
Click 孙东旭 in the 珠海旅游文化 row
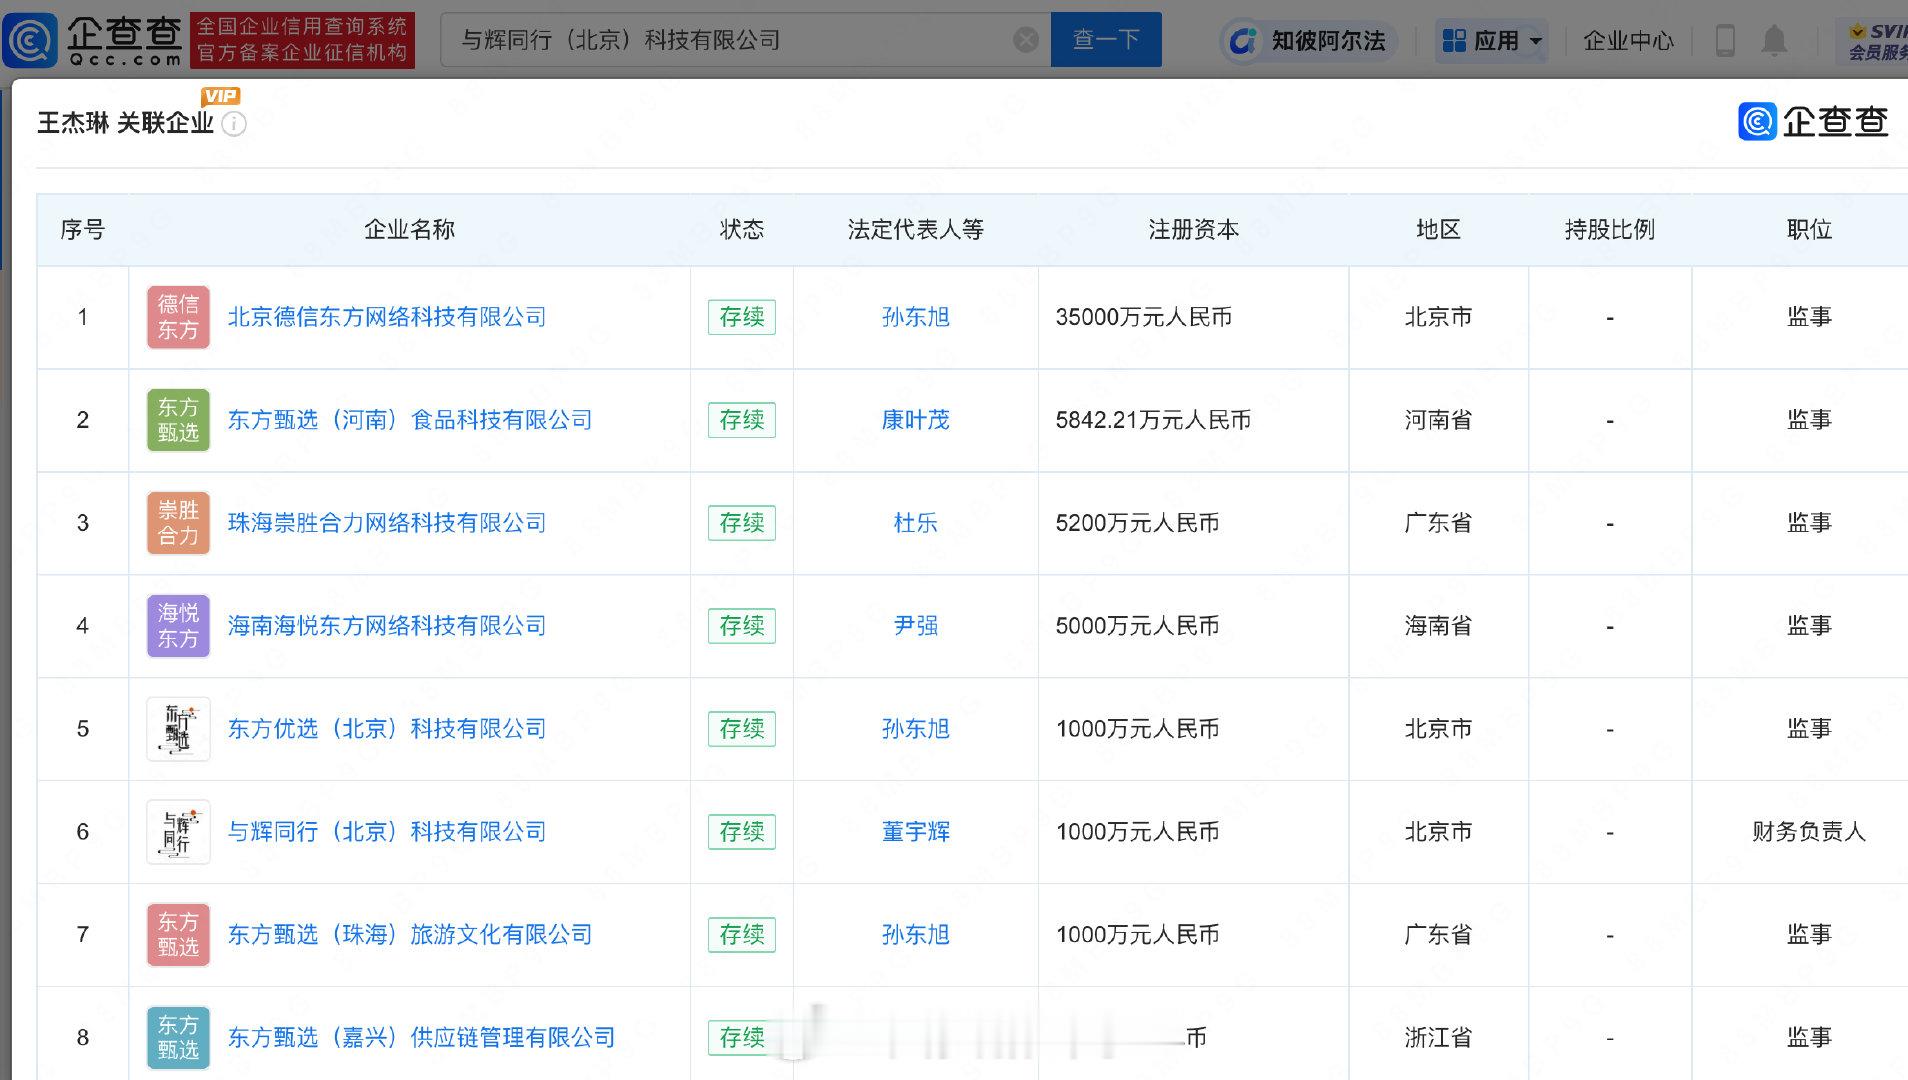(915, 935)
